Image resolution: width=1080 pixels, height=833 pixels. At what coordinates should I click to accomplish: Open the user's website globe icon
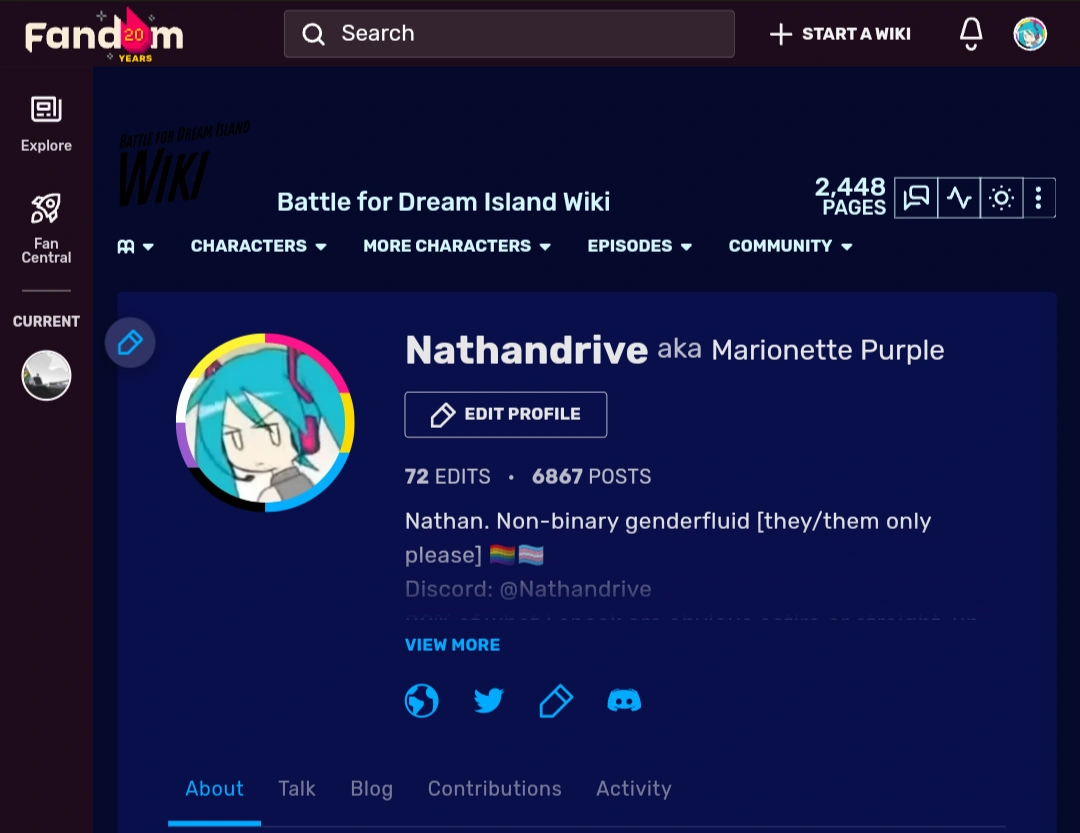click(x=421, y=700)
